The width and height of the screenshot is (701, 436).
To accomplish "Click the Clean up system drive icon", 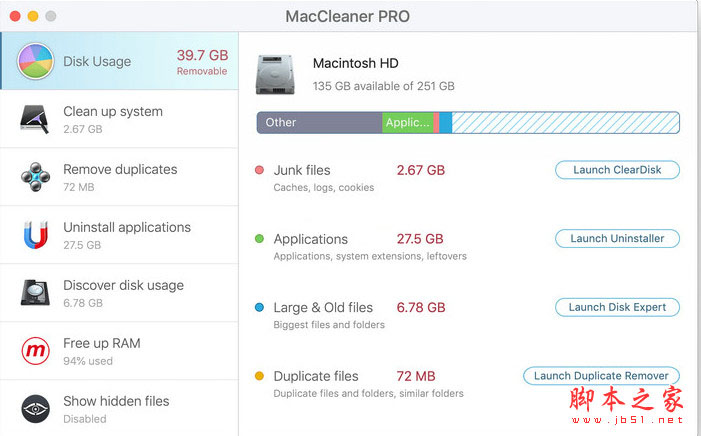I will (x=37, y=120).
